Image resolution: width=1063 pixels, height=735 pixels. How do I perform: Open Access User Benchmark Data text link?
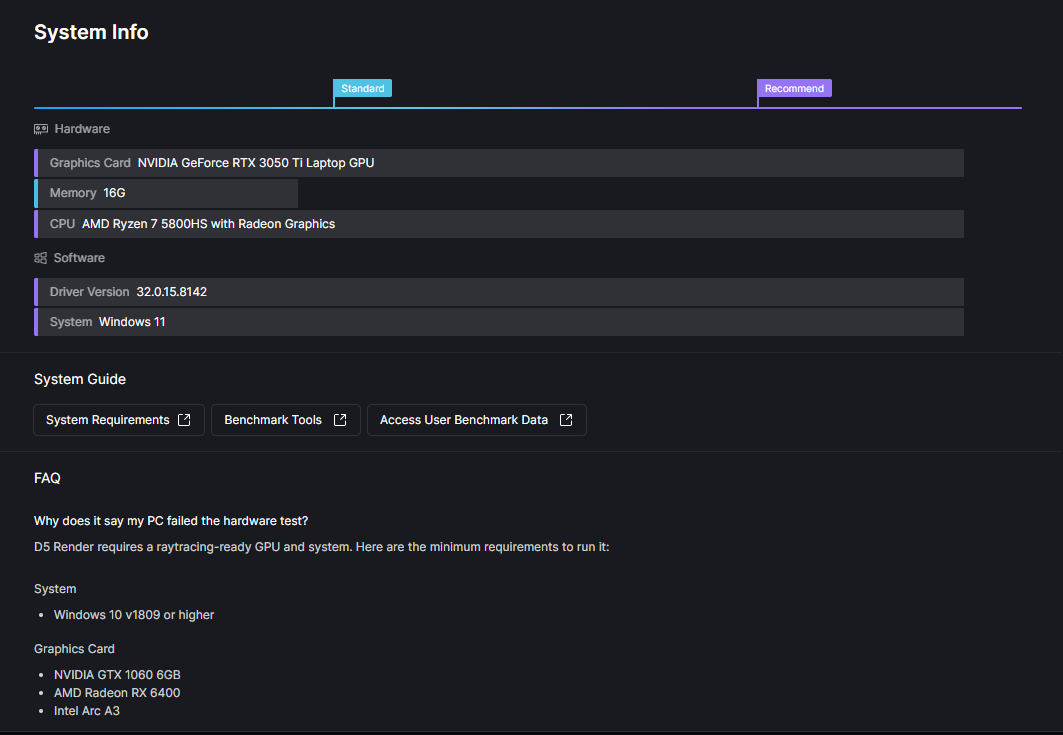(464, 420)
